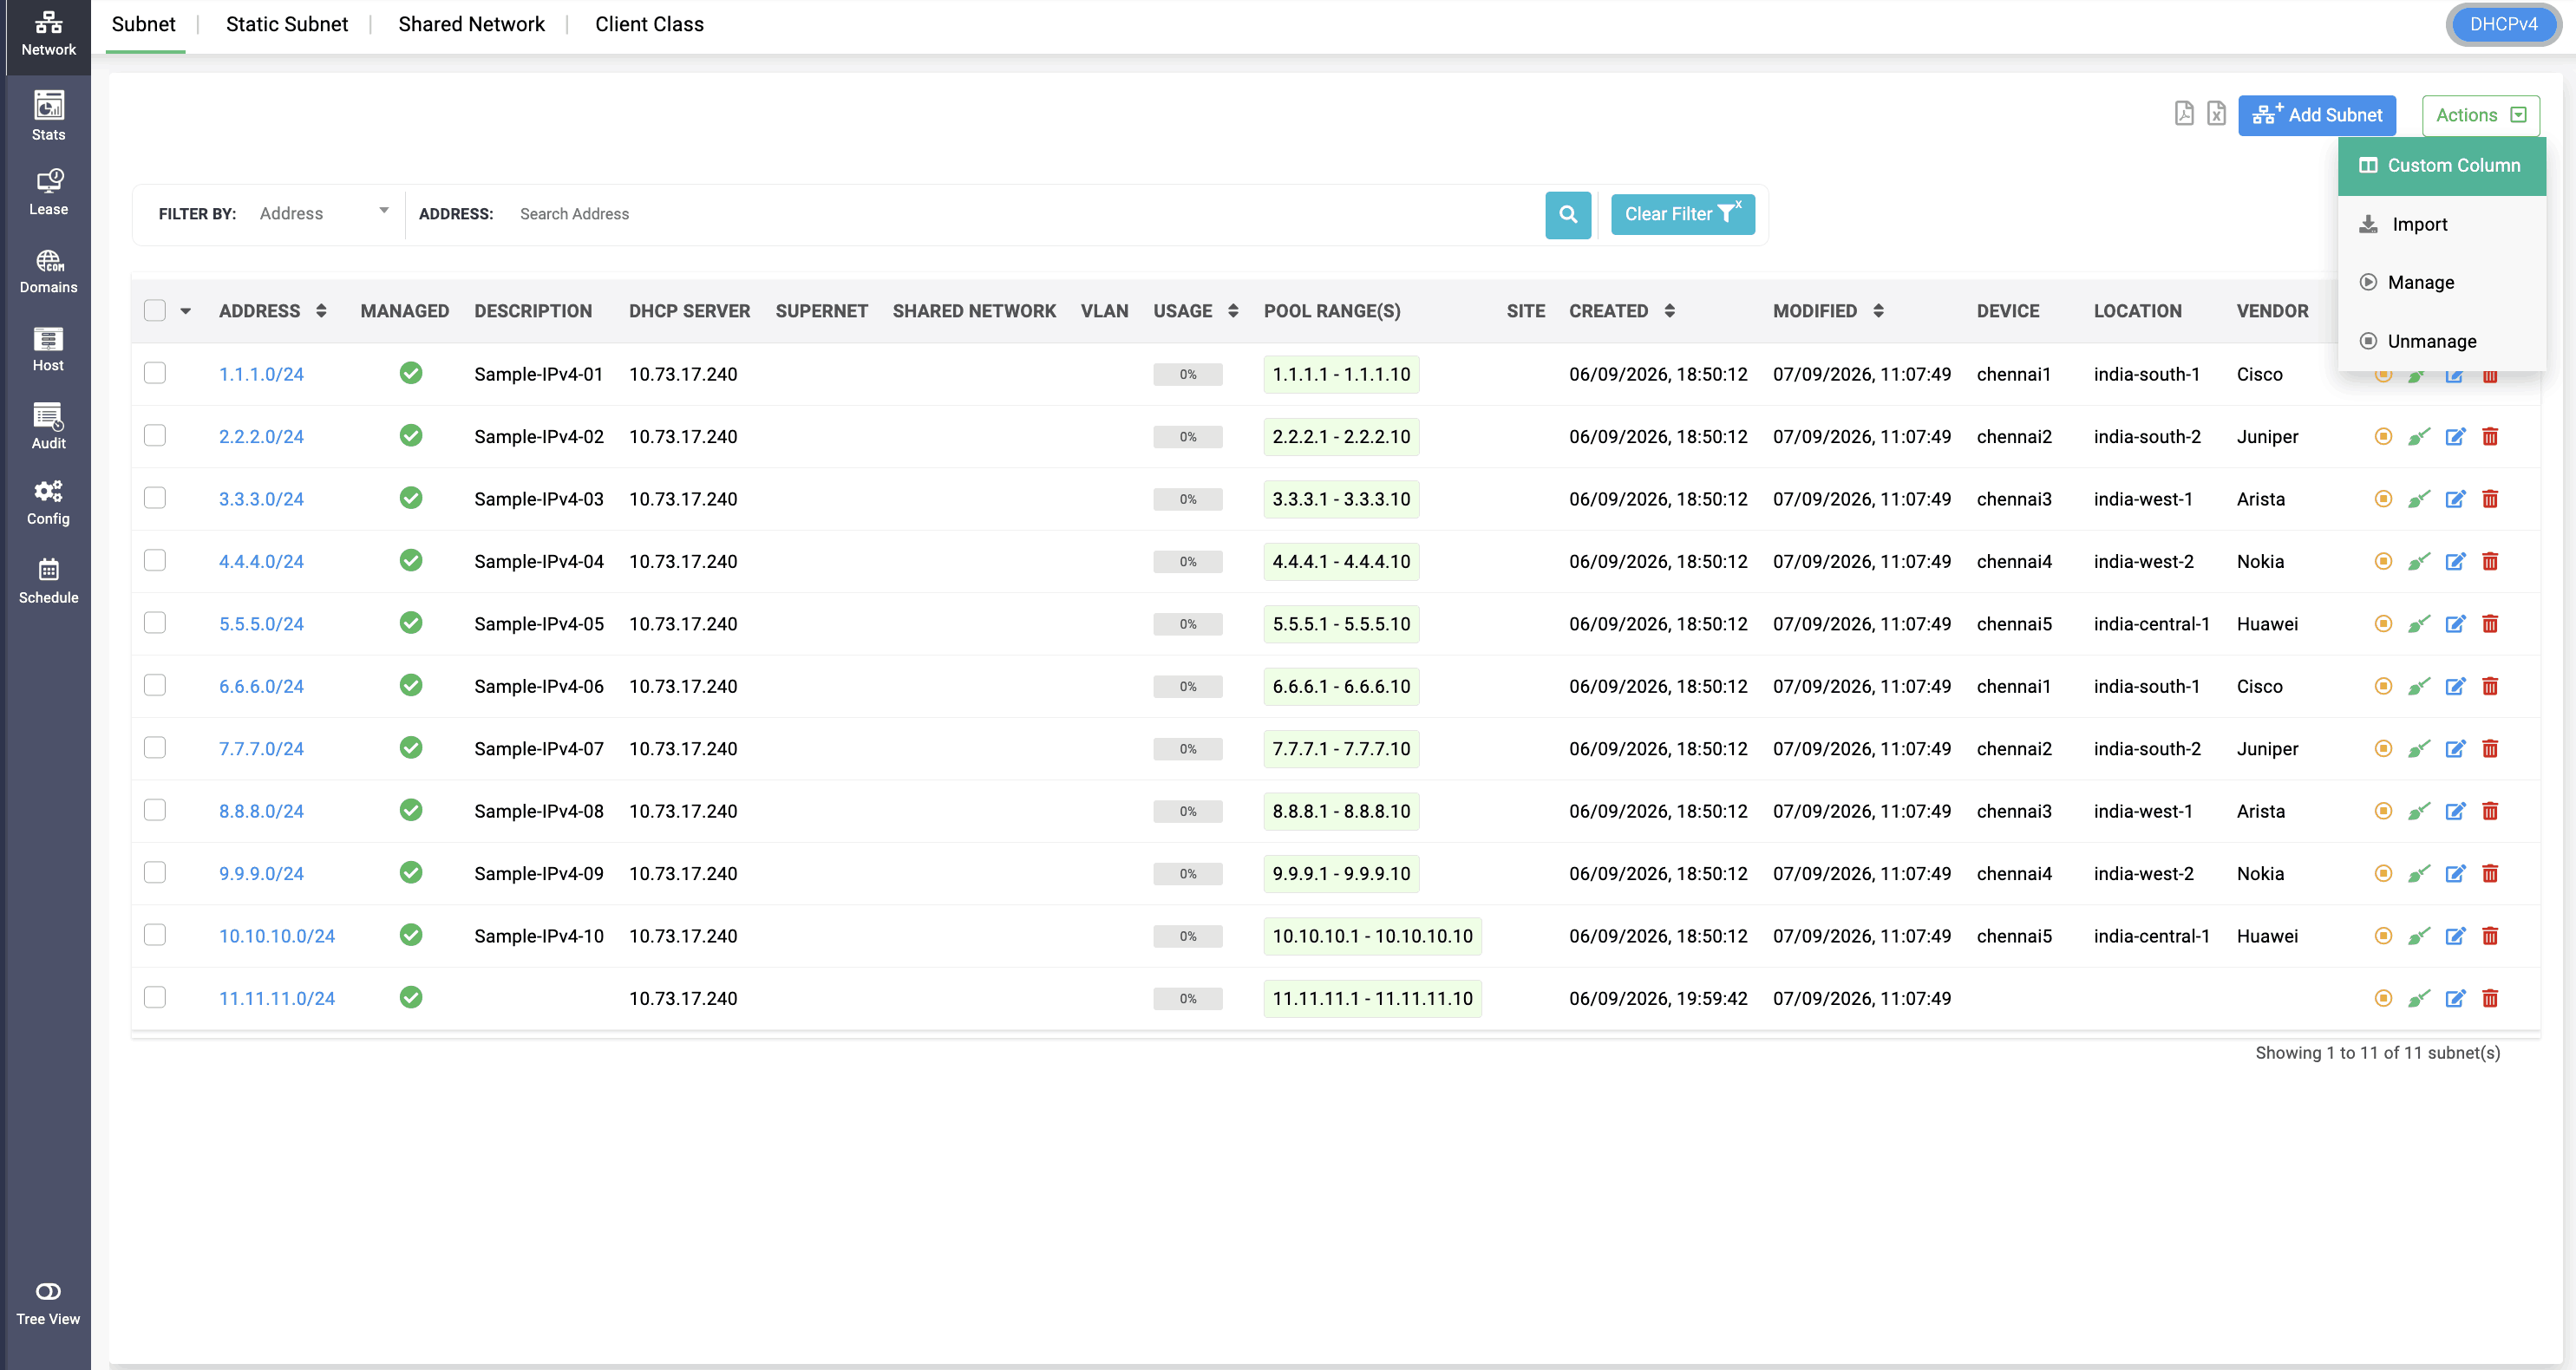Edit the 5.5.5.0/24 subnet pencil icon
Screen dimensions: 2576x1370
[x=2455, y=624]
